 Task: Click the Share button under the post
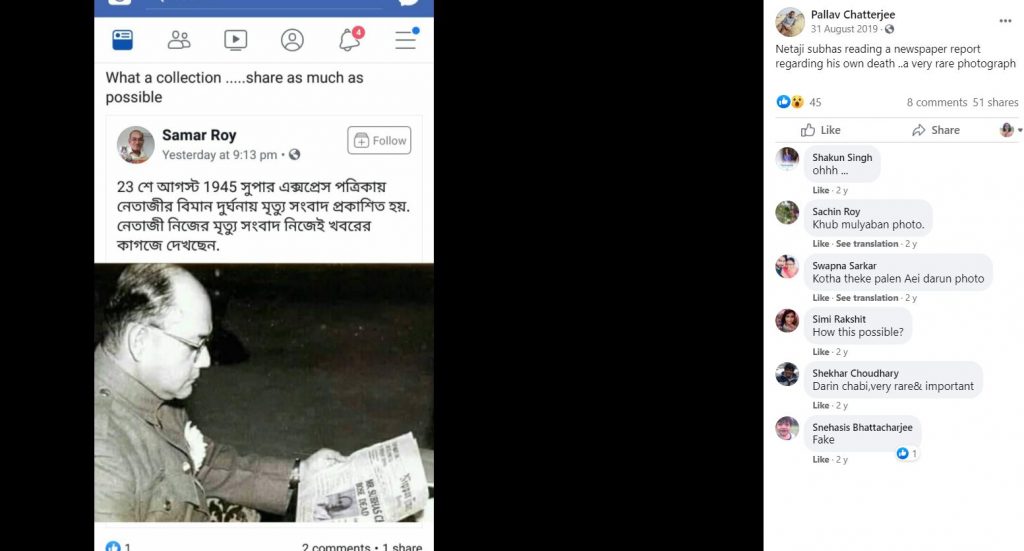[x=936, y=130]
